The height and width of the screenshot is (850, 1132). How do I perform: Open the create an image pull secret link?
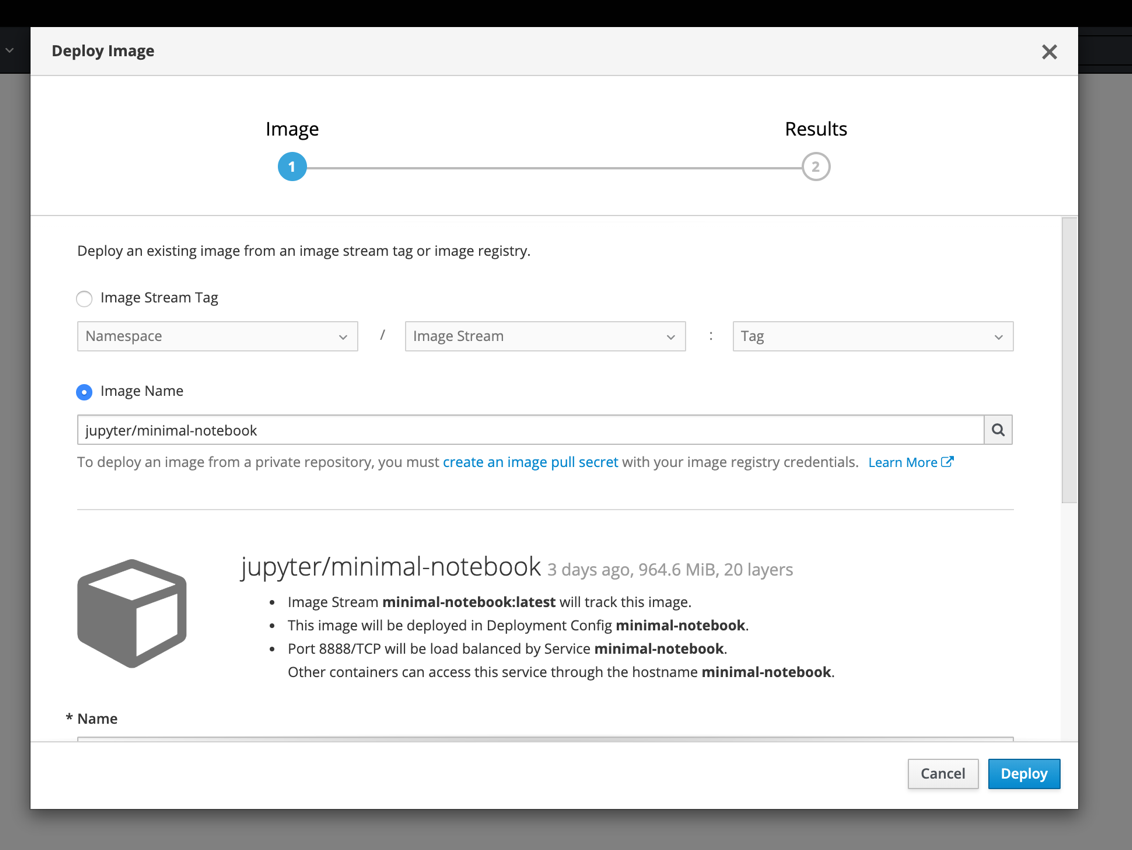530,461
